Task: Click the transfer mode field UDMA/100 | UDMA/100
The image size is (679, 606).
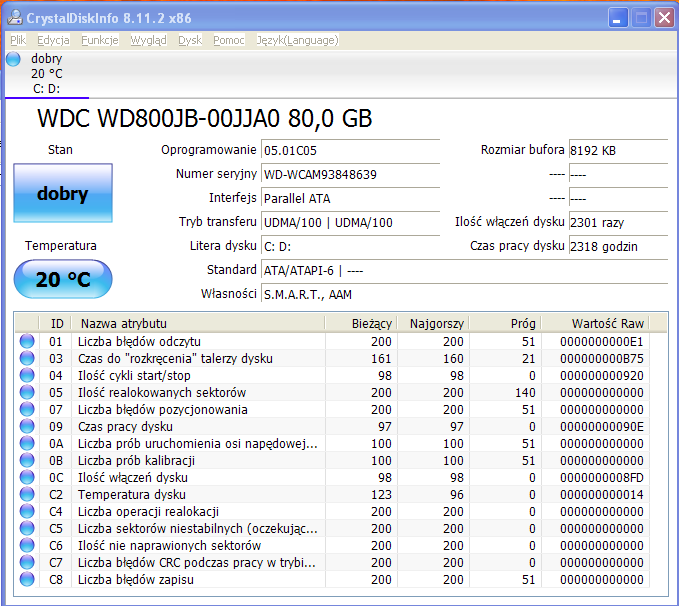Action: [x=350, y=223]
